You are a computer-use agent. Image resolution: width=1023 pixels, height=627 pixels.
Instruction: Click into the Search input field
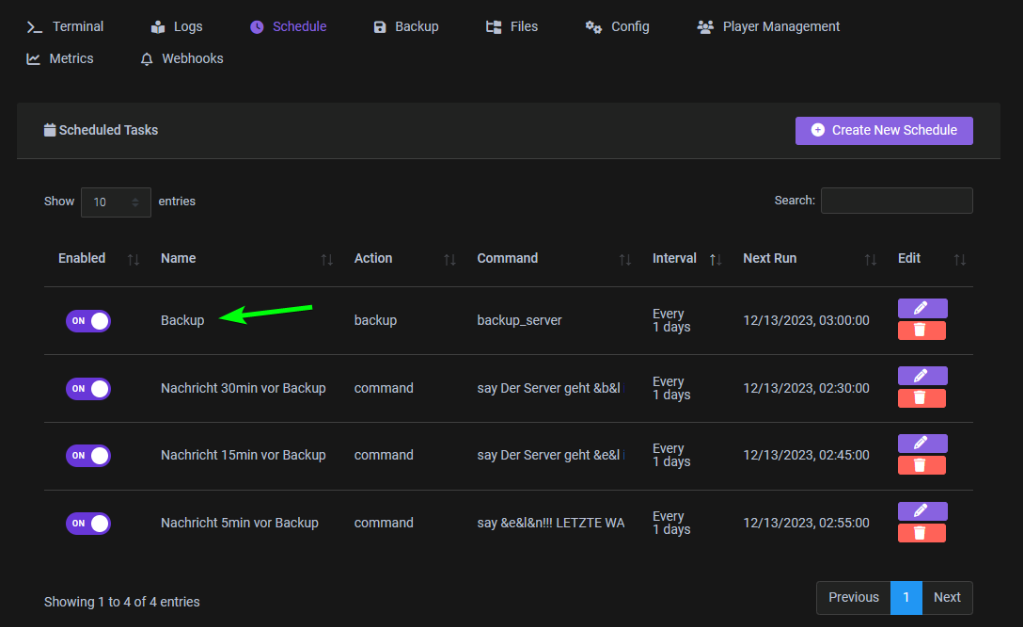click(896, 201)
